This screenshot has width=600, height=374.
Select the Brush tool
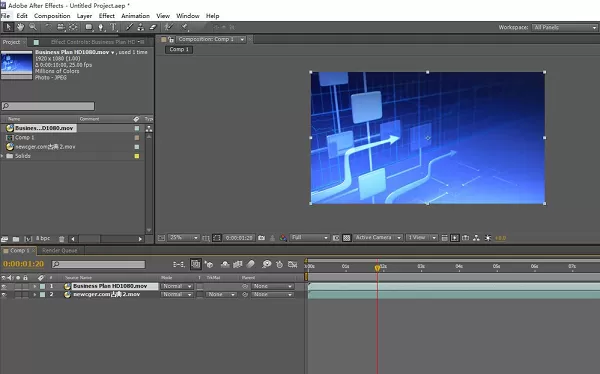[129, 27]
